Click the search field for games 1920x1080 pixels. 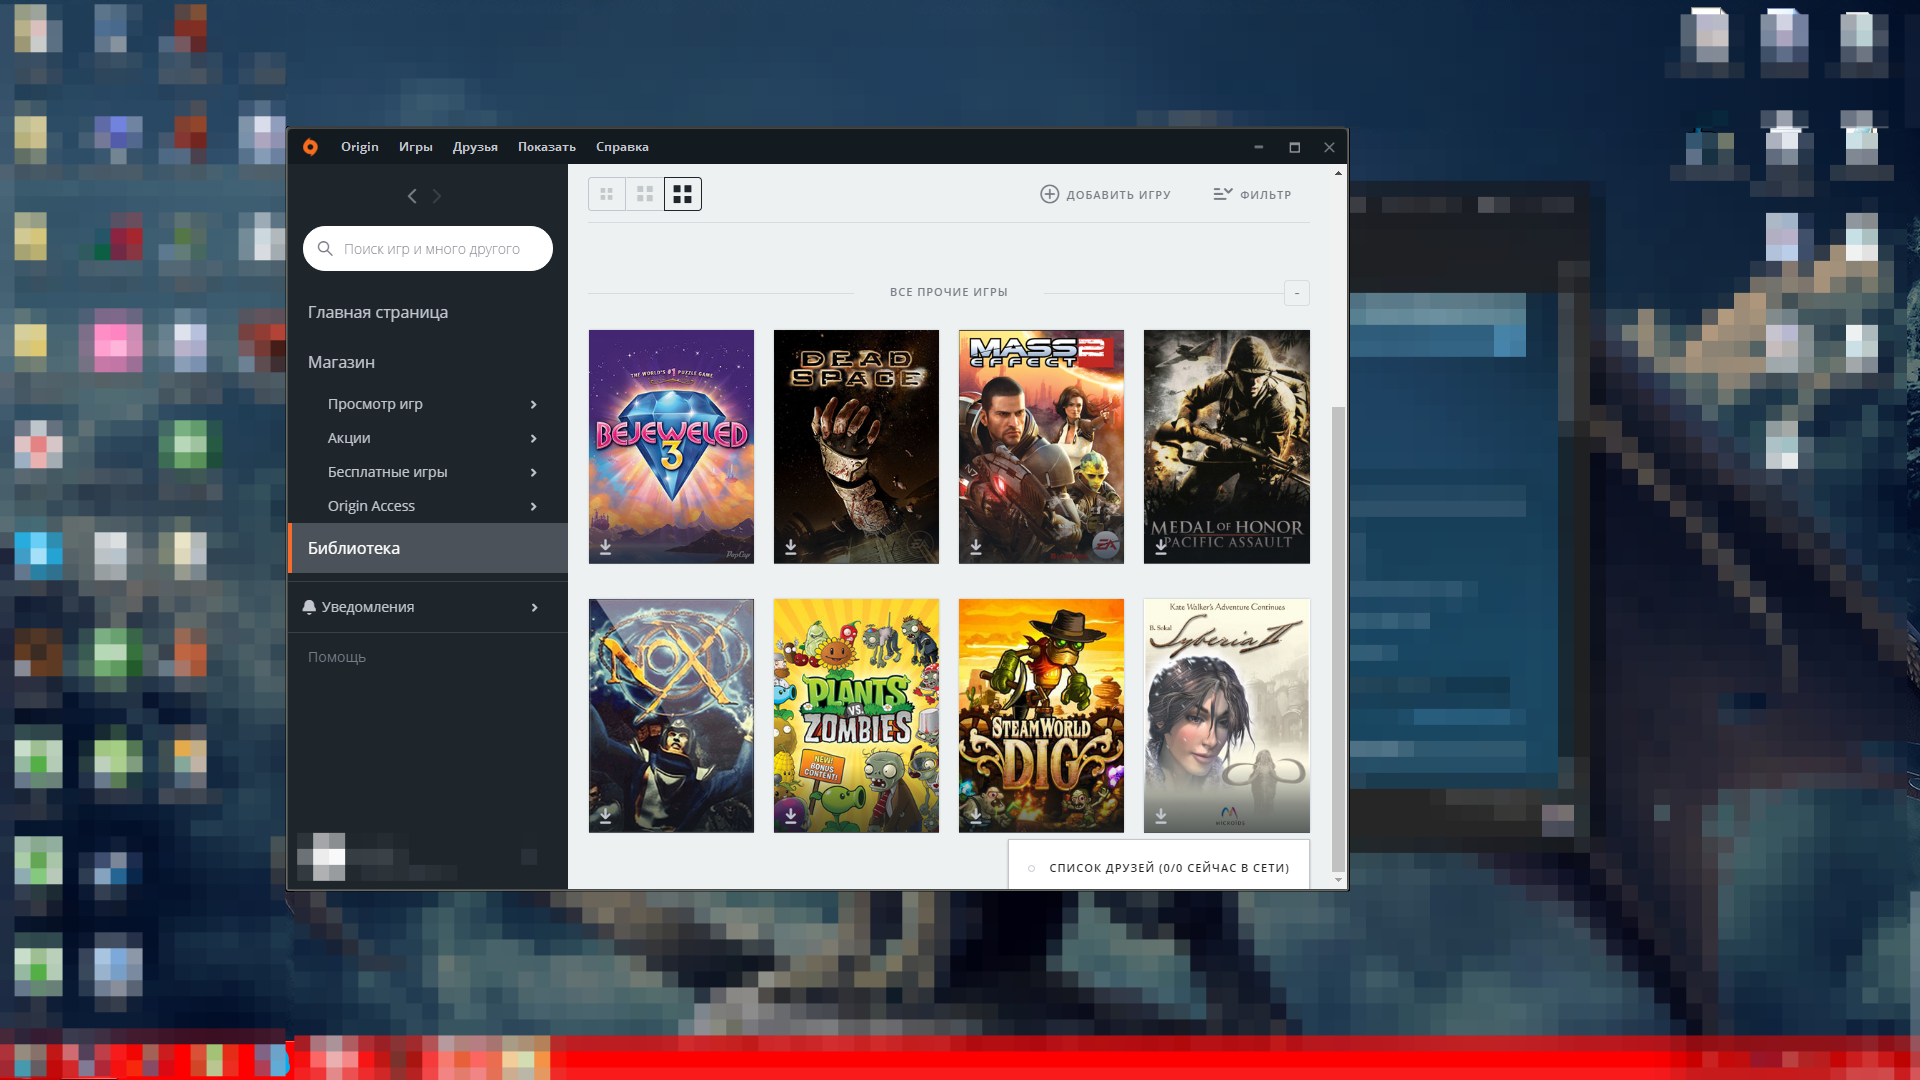click(428, 249)
